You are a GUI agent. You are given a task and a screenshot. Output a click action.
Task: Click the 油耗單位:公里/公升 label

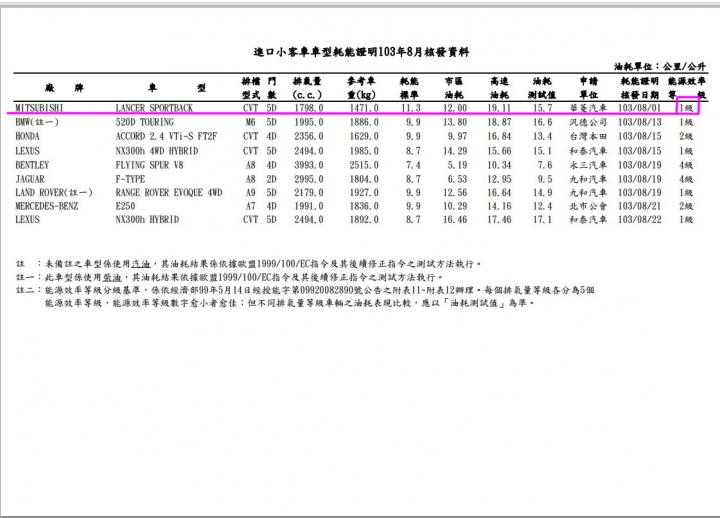click(x=659, y=67)
